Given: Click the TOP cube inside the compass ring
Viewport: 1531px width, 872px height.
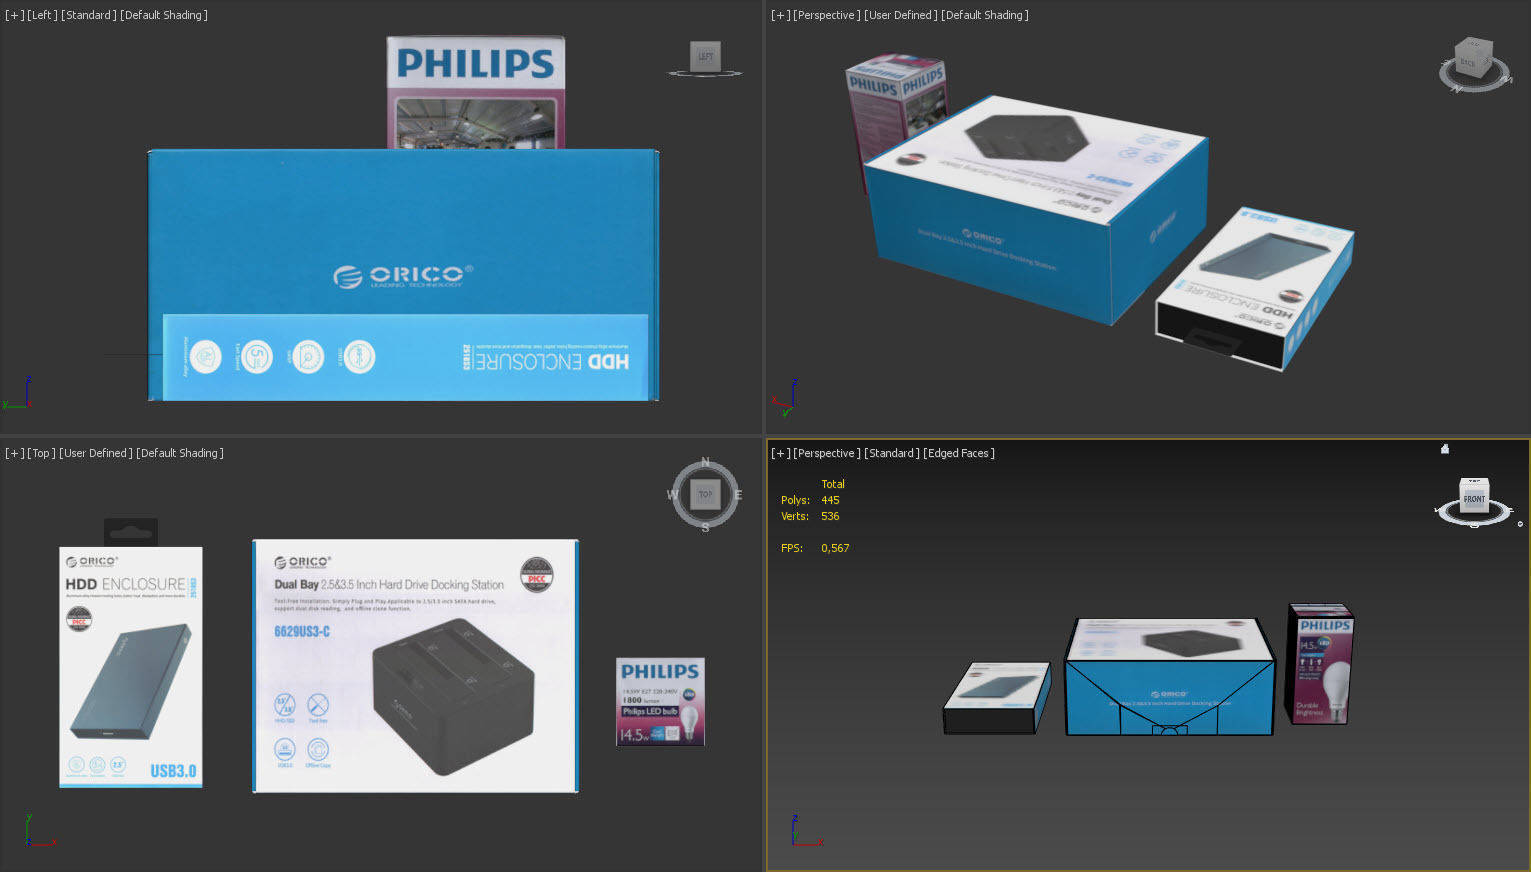Looking at the screenshot, I should point(705,493).
